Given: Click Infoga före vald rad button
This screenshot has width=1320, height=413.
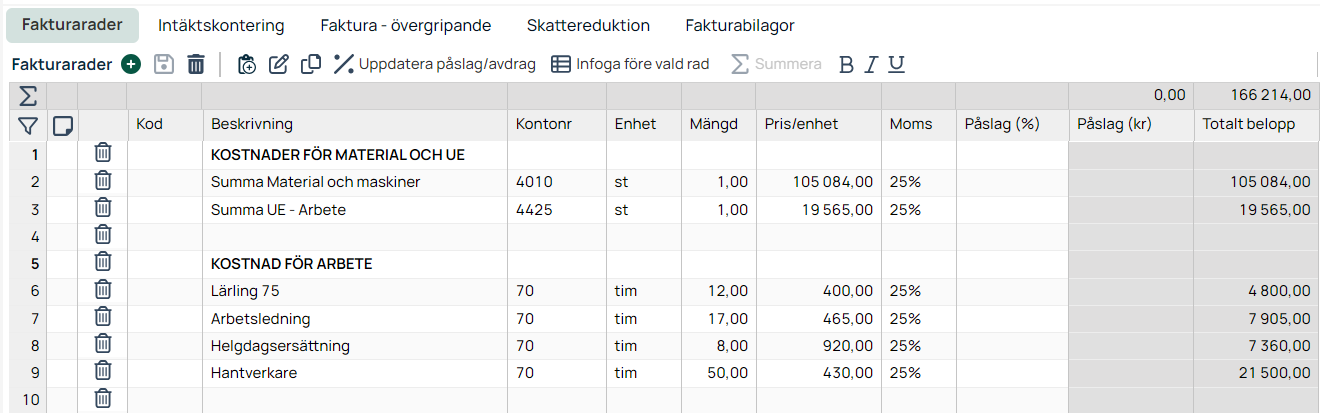Looking at the screenshot, I should [630, 64].
